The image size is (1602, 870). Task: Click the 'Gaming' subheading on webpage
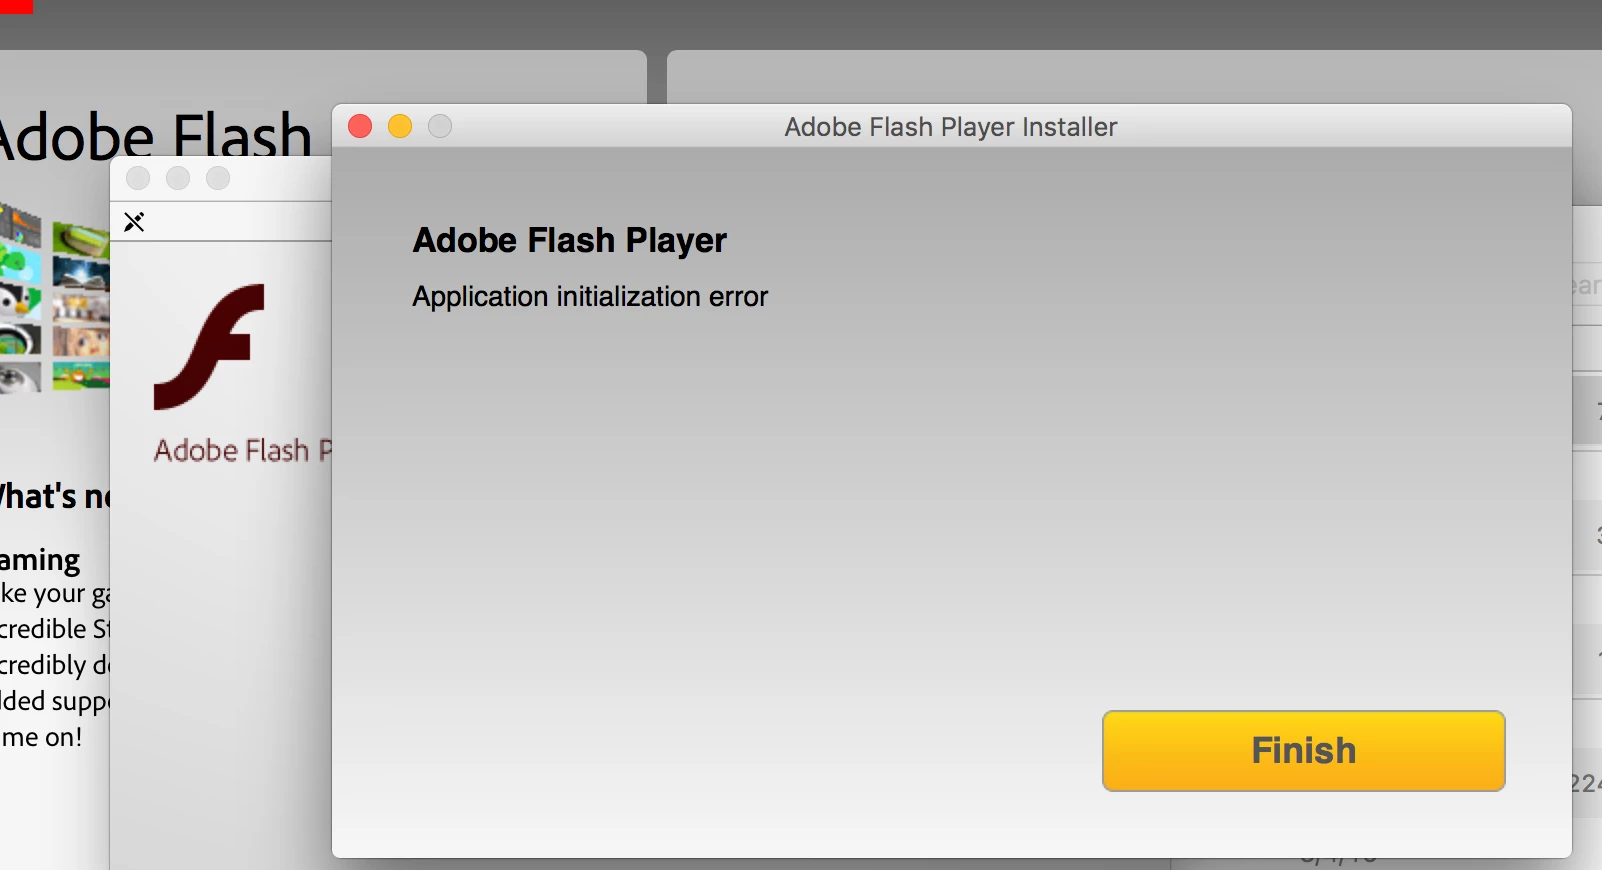pos(40,560)
